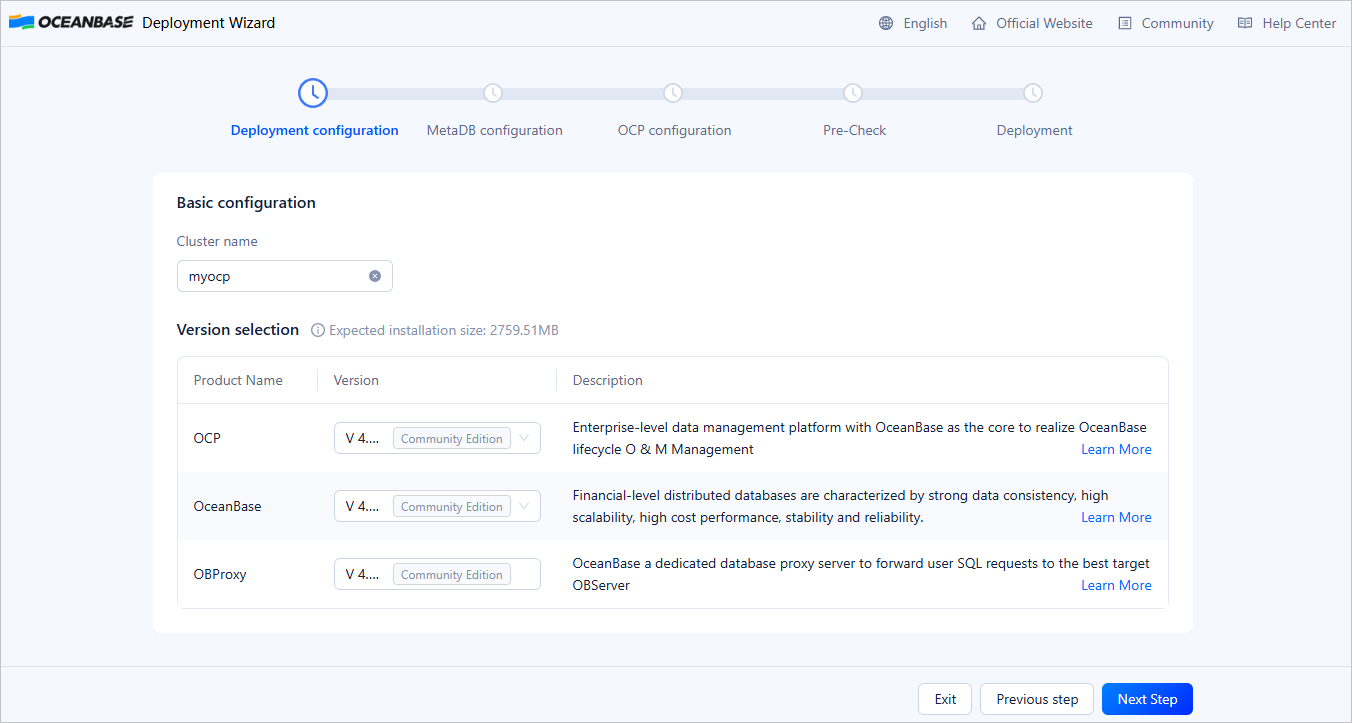
Task: Click Learn More next to OceanBase description
Action: pyautogui.click(x=1115, y=517)
